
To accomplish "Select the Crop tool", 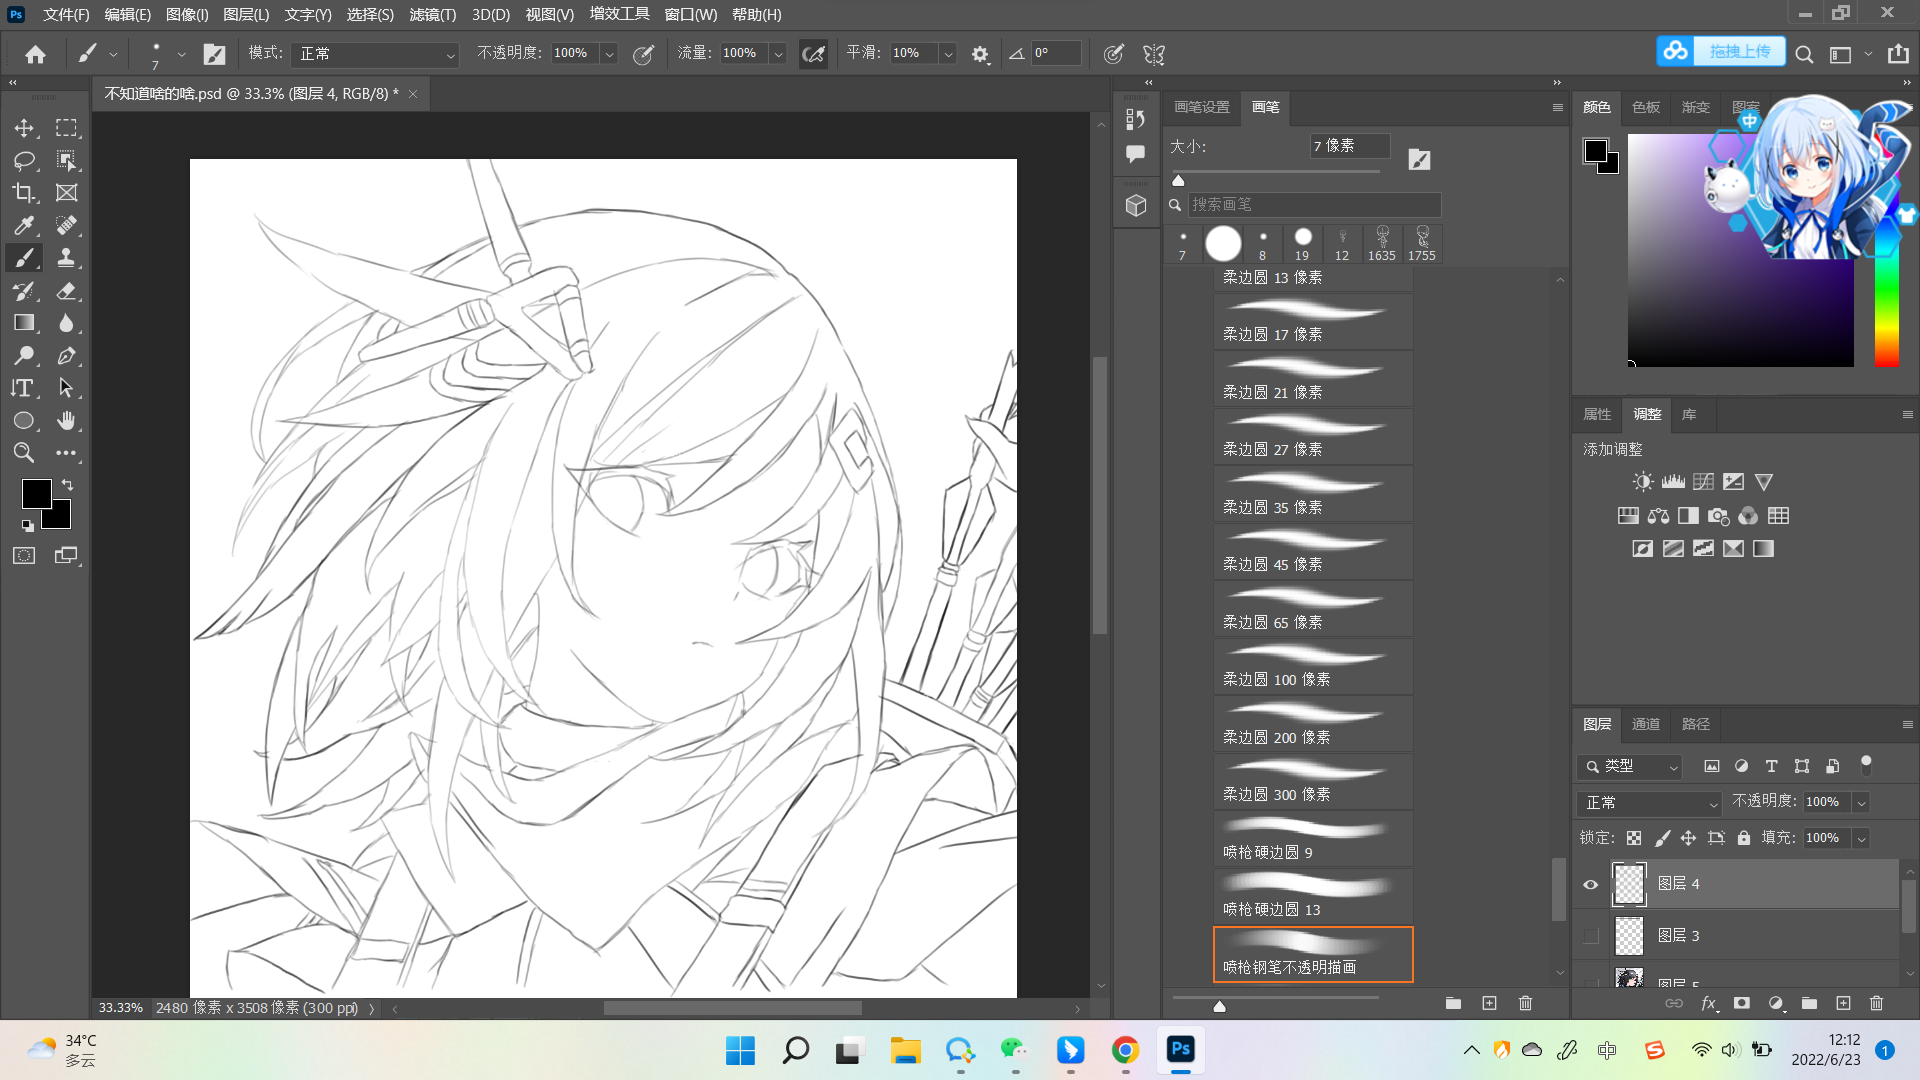I will pyautogui.click(x=24, y=193).
